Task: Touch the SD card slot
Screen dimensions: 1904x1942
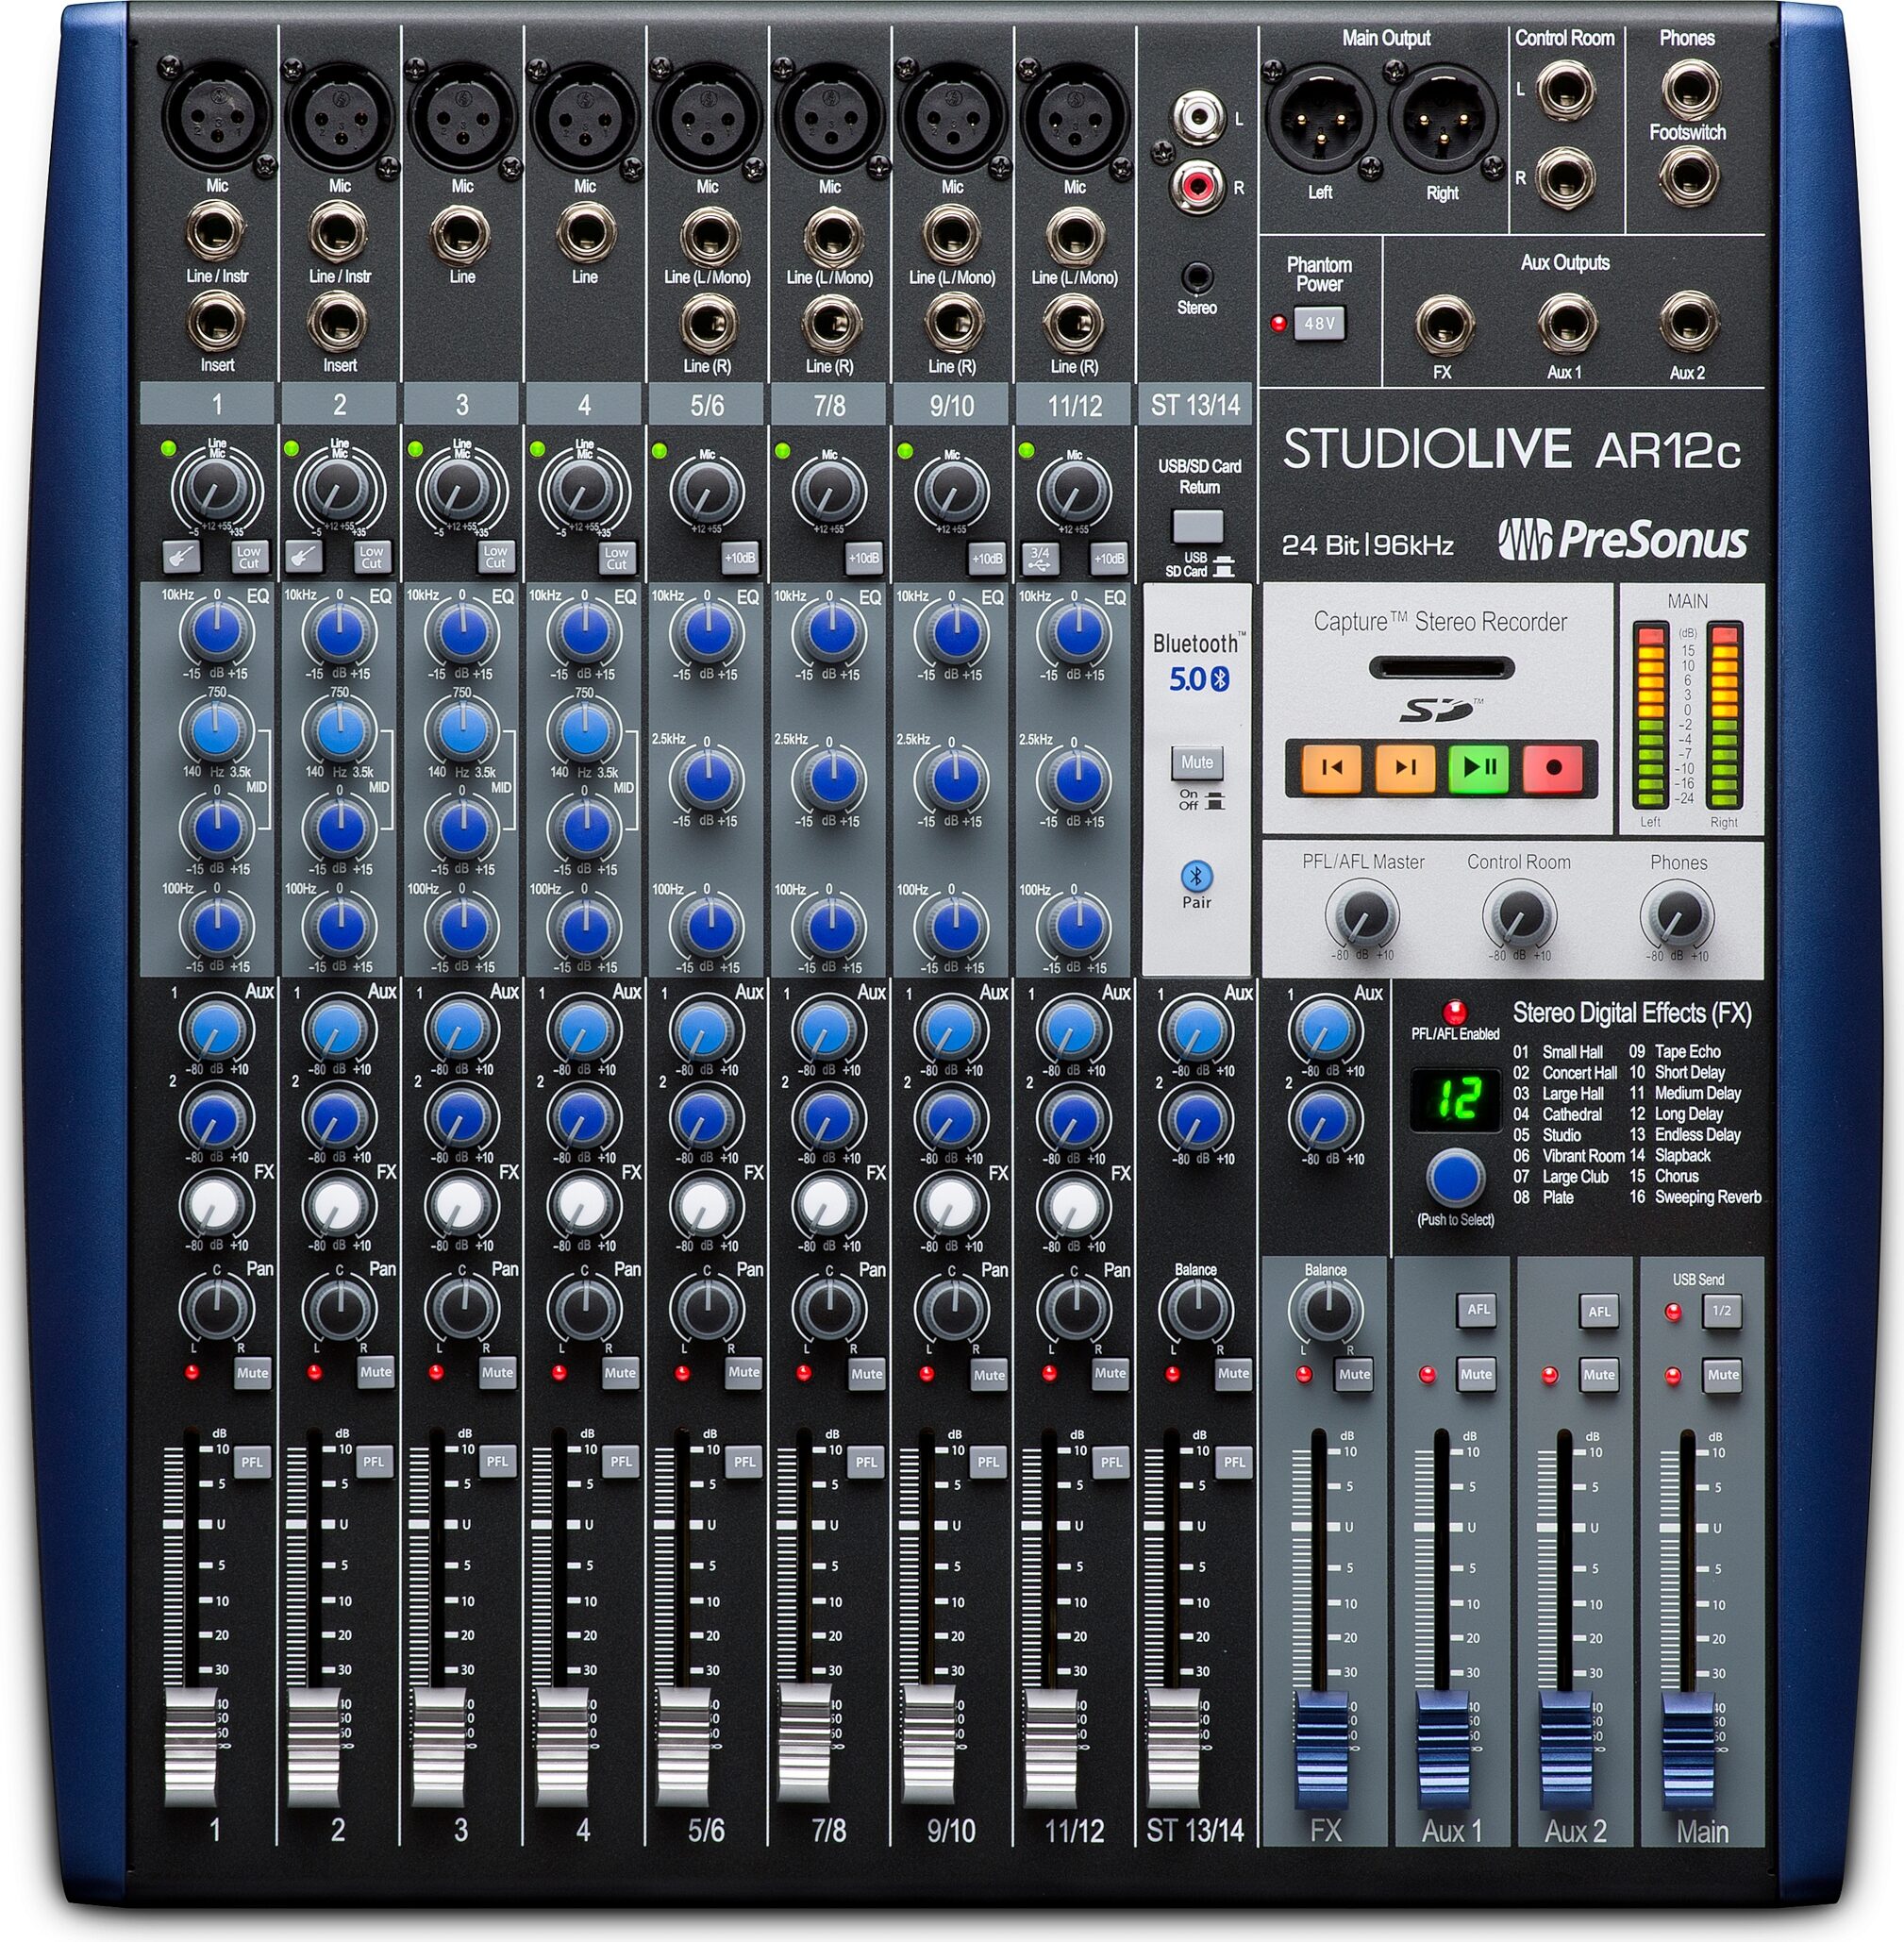Action: pyautogui.click(x=1441, y=667)
